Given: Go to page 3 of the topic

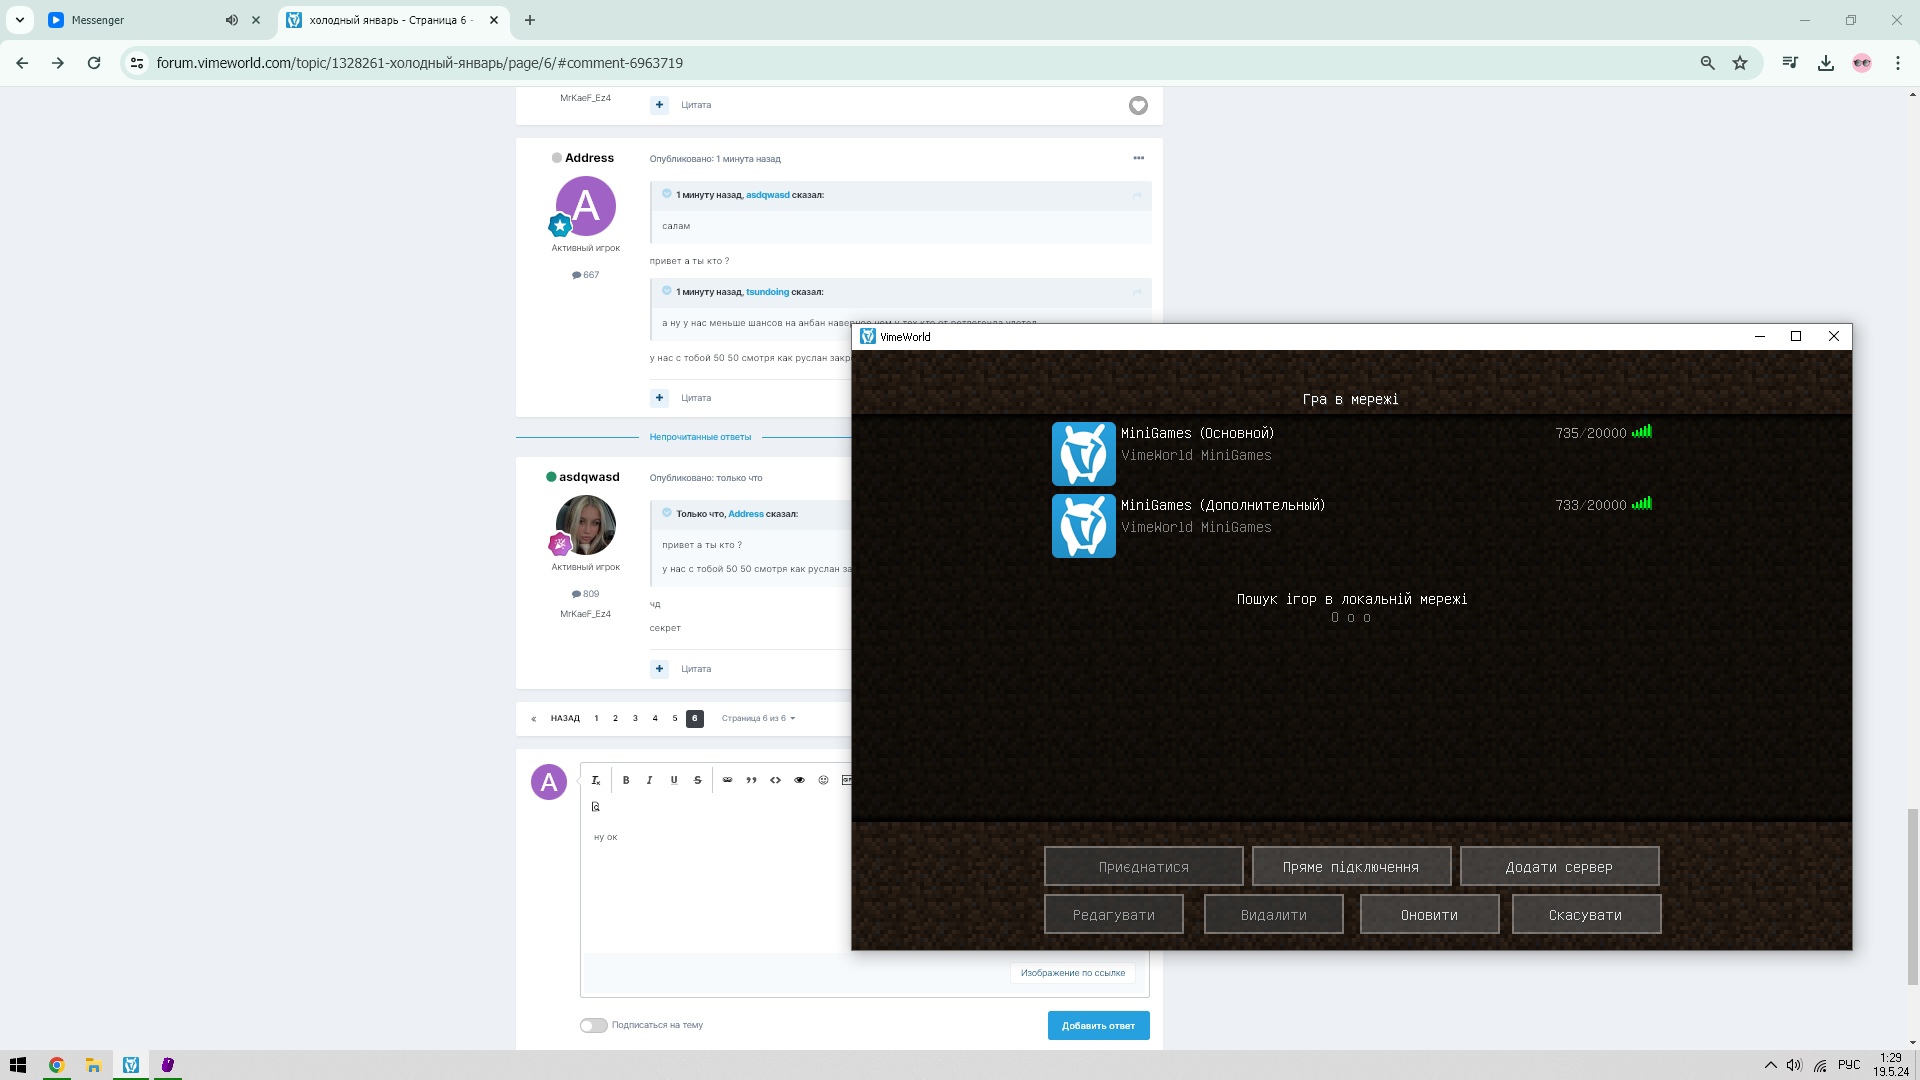Looking at the screenshot, I should click(635, 718).
